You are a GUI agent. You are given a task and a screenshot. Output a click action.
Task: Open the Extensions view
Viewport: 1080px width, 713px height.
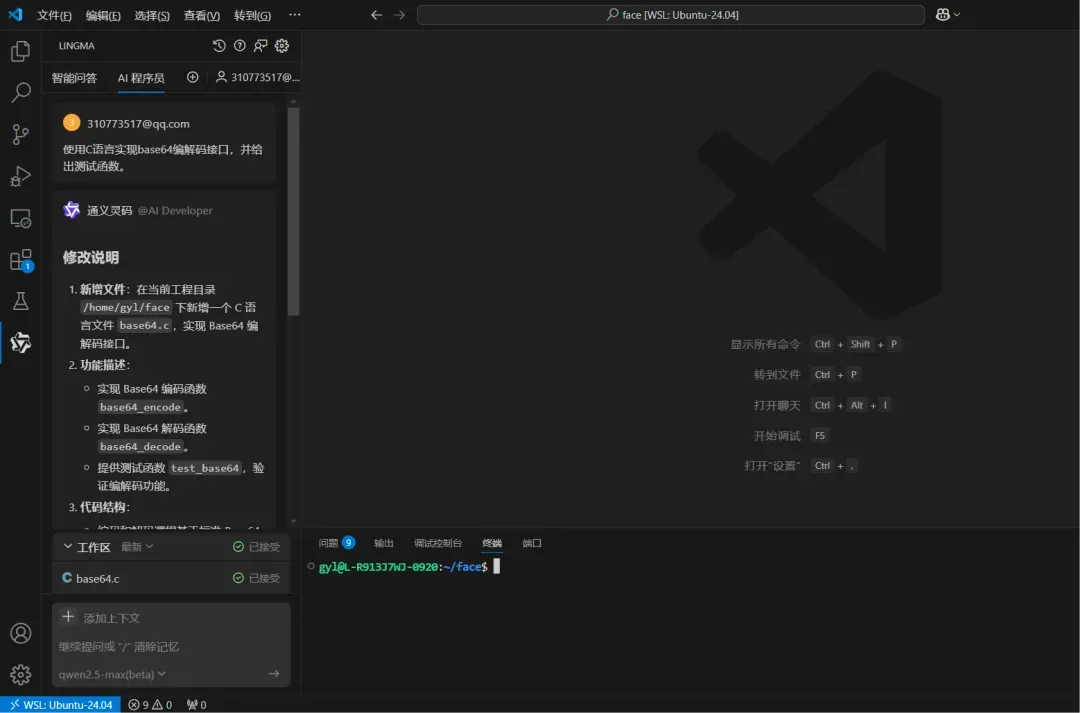coord(21,260)
